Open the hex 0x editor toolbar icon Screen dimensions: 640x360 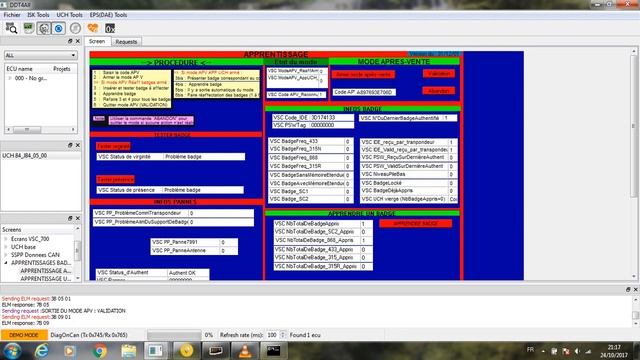pos(110,28)
